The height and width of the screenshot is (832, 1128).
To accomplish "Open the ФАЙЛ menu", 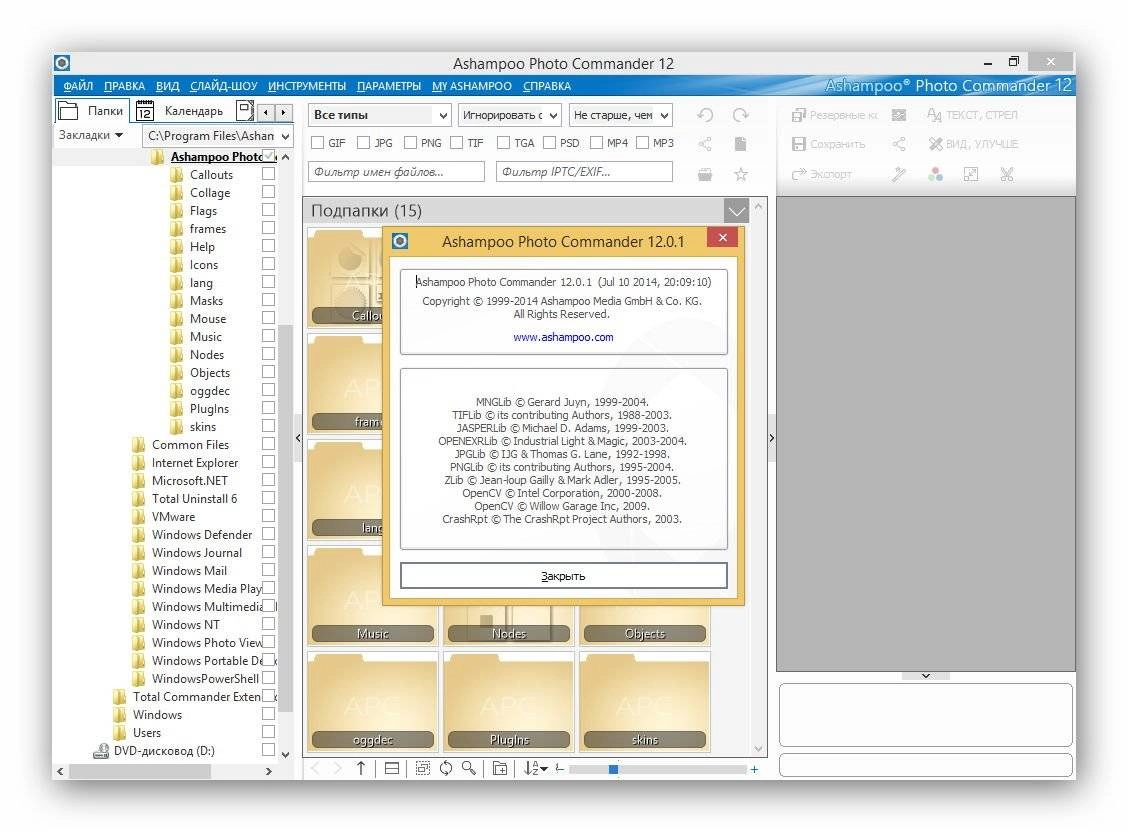I will 78,86.
